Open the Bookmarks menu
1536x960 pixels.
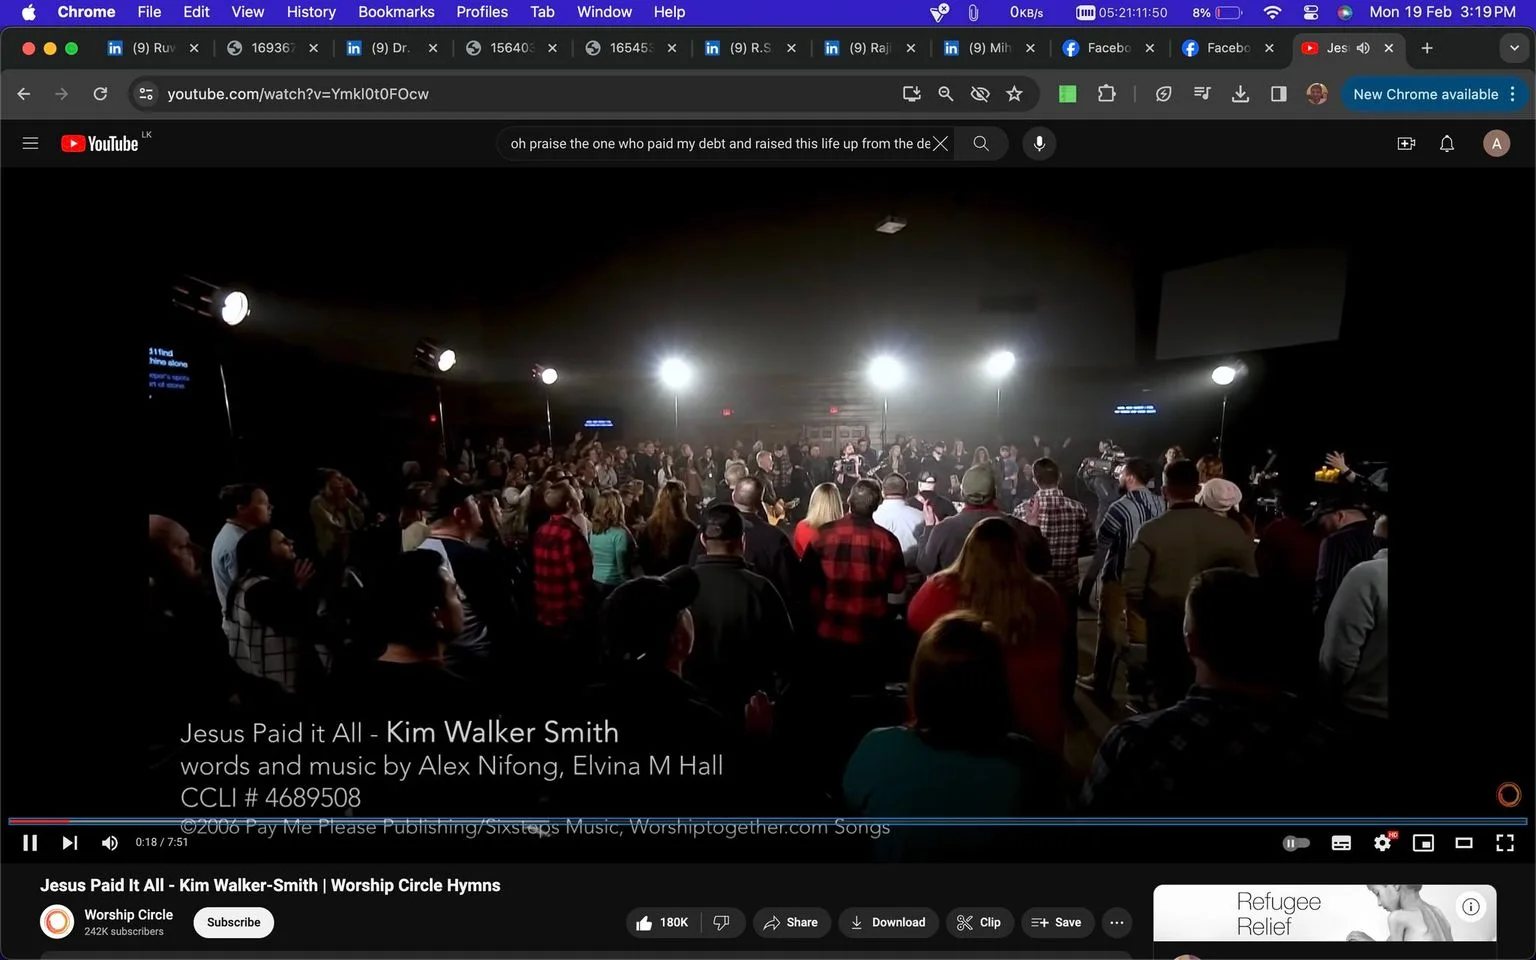396,12
